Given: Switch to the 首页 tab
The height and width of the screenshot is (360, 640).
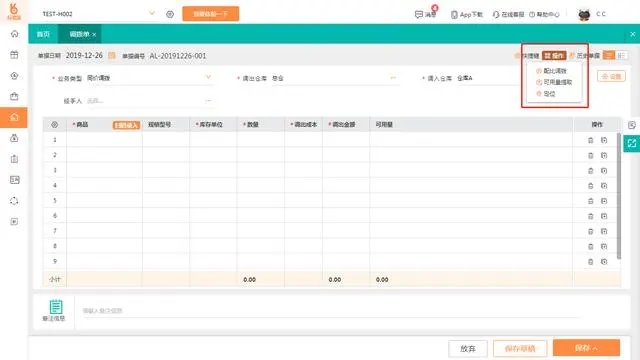Looking at the screenshot, I should [43, 34].
